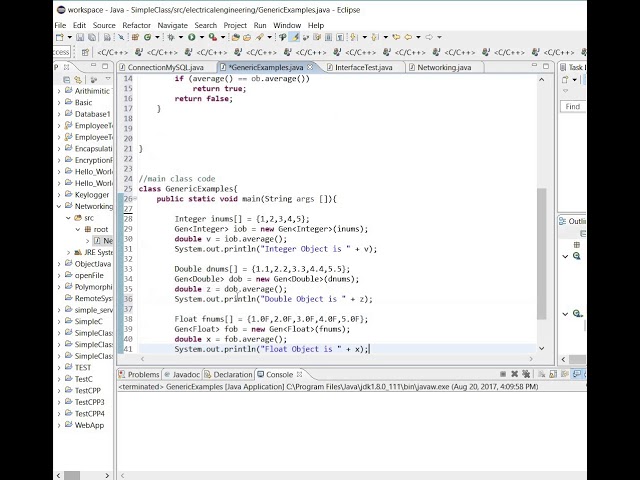This screenshot has height=480, width=640.
Task: Click the Debug bug toolbar icon
Action: (x=171, y=37)
